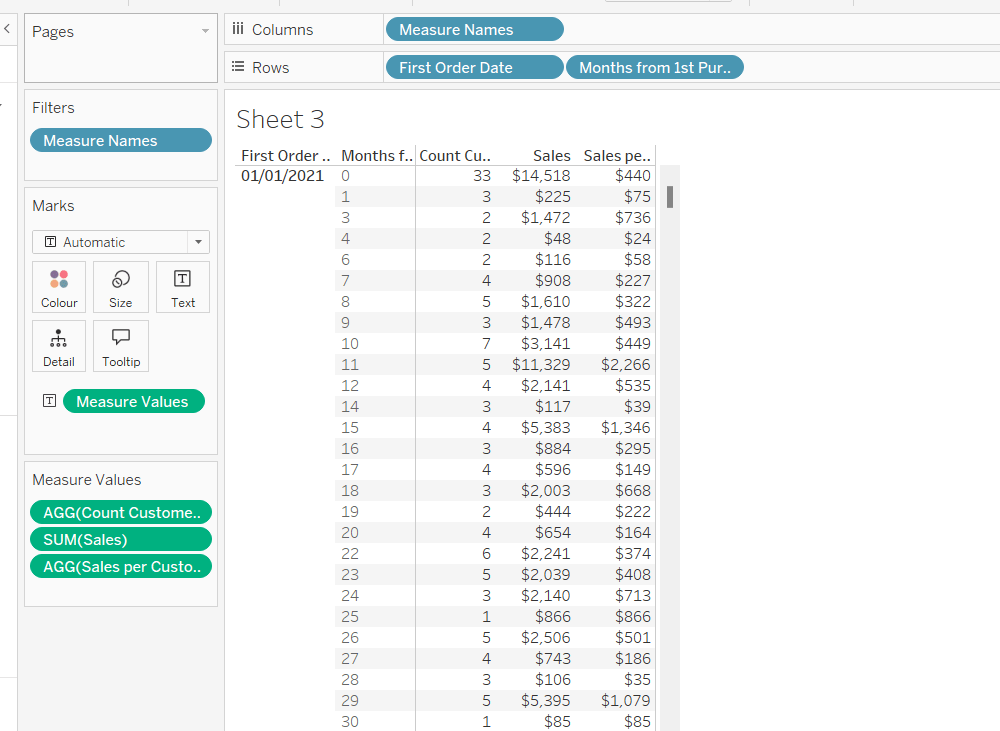Click the SUM(Sales) measure pill
The width and height of the screenshot is (1000, 731).
click(x=120, y=540)
